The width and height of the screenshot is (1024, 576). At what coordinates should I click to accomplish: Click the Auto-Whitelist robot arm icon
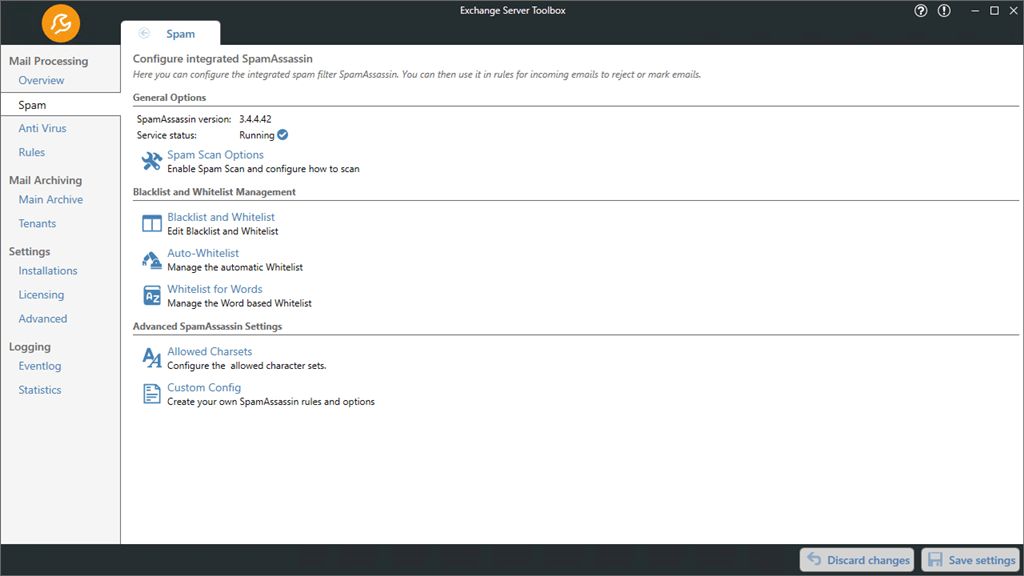click(x=151, y=260)
